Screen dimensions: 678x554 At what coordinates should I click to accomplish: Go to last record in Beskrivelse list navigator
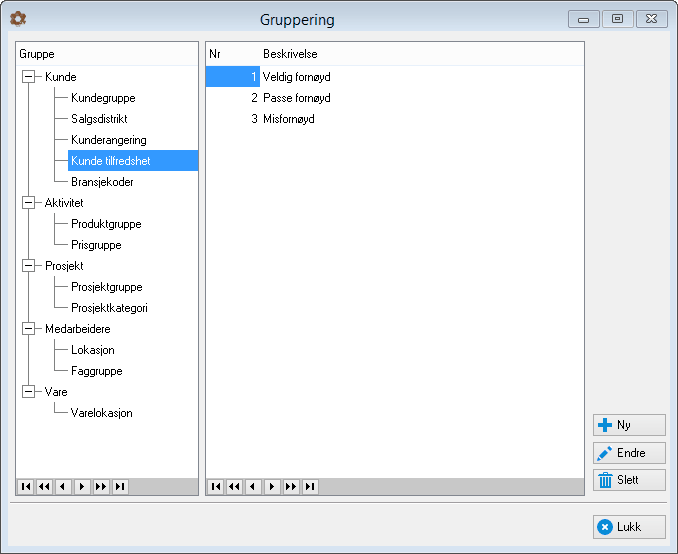(310, 487)
